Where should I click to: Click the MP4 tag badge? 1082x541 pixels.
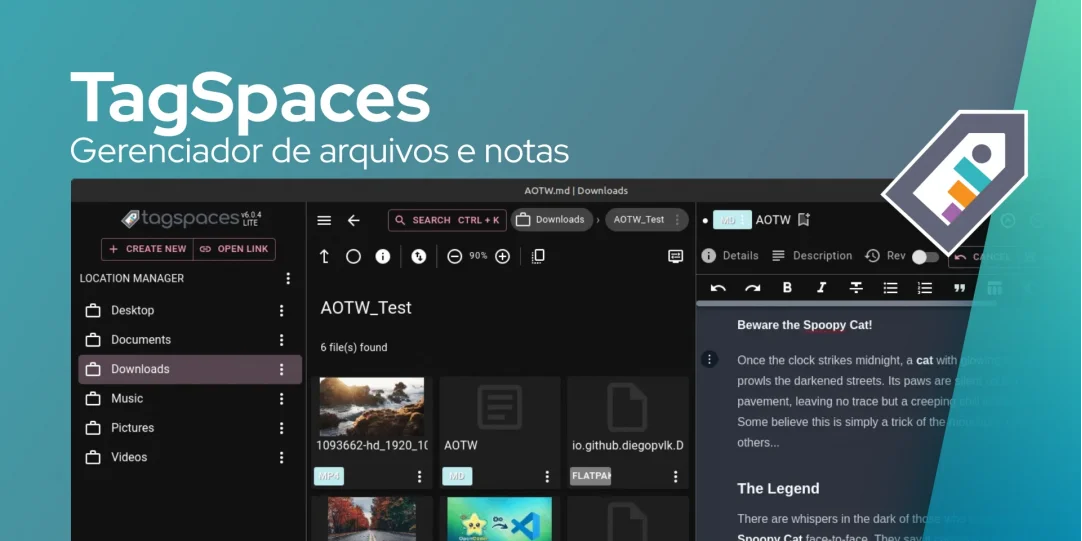pyautogui.click(x=329, y=476)
